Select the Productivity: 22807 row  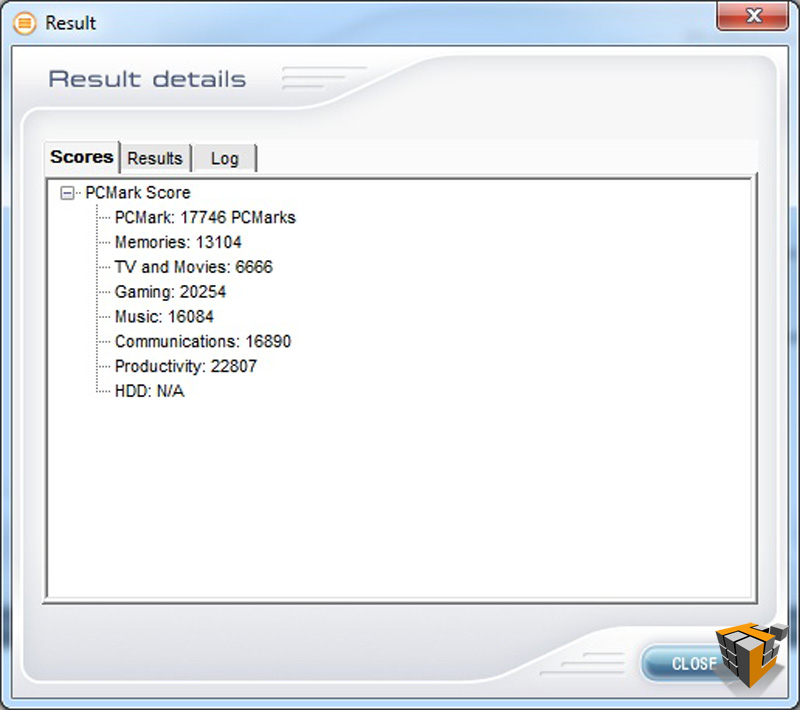pyautogui.click(x=186, y=366)
